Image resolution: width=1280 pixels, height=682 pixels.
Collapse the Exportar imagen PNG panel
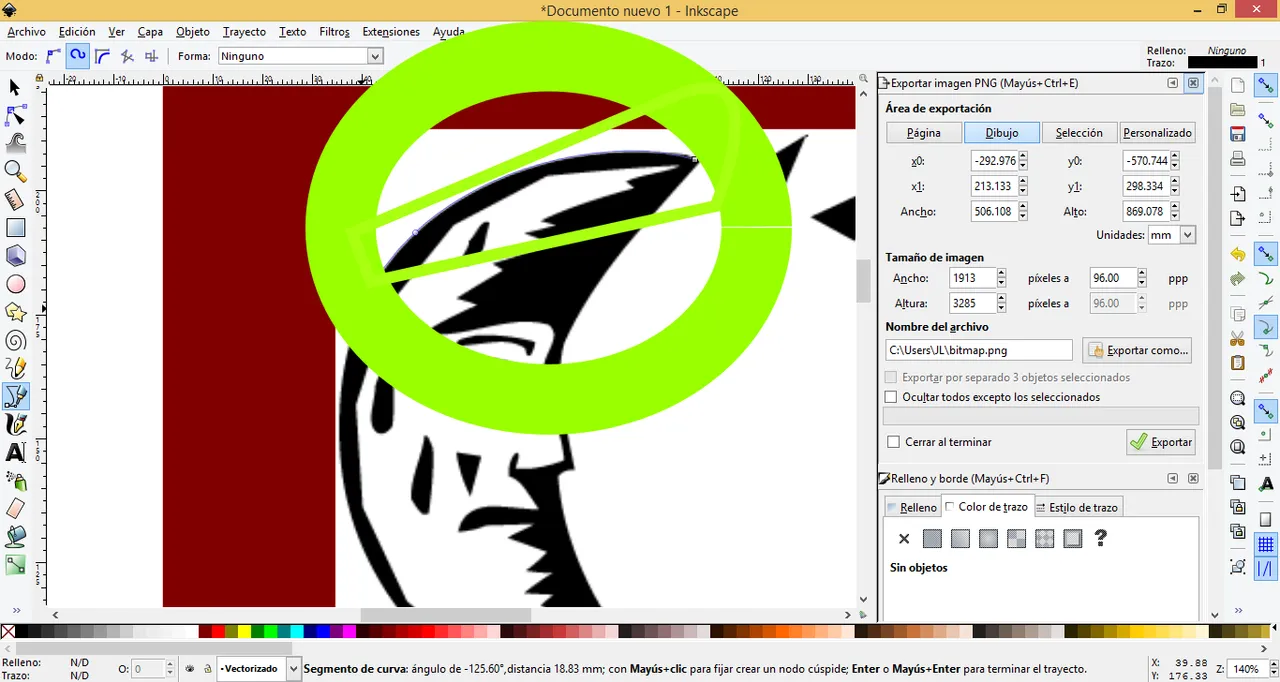[1173, 84]
